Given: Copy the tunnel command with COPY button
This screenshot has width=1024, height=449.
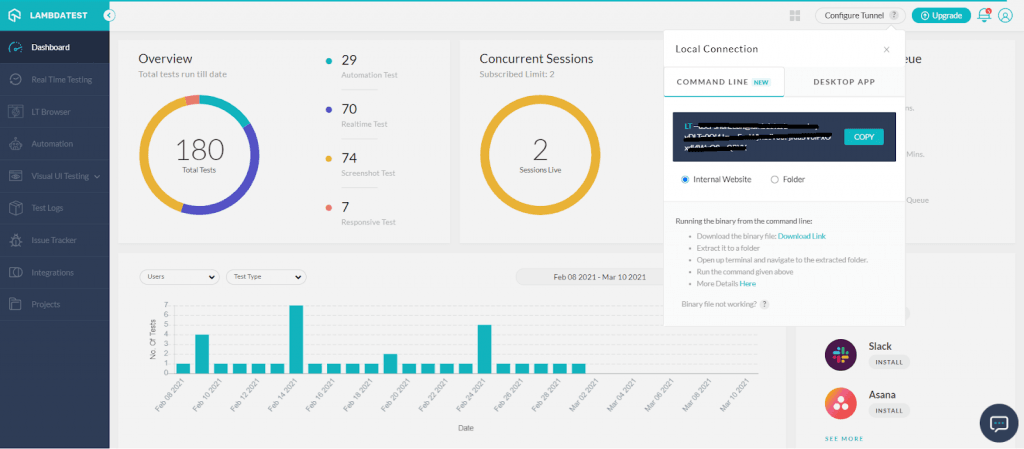Looking at the screenshot, I should [864, 137].
